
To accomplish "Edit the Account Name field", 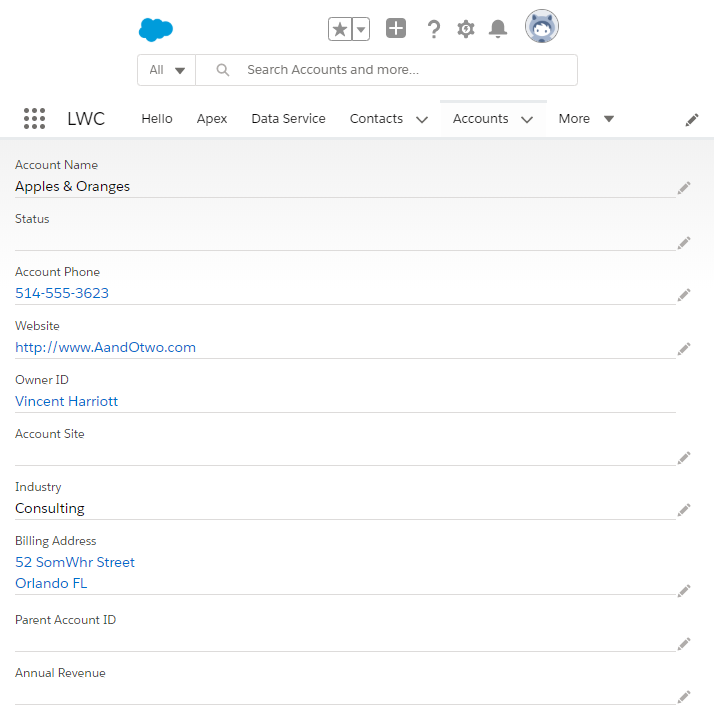I will click(x=684, y=188).
